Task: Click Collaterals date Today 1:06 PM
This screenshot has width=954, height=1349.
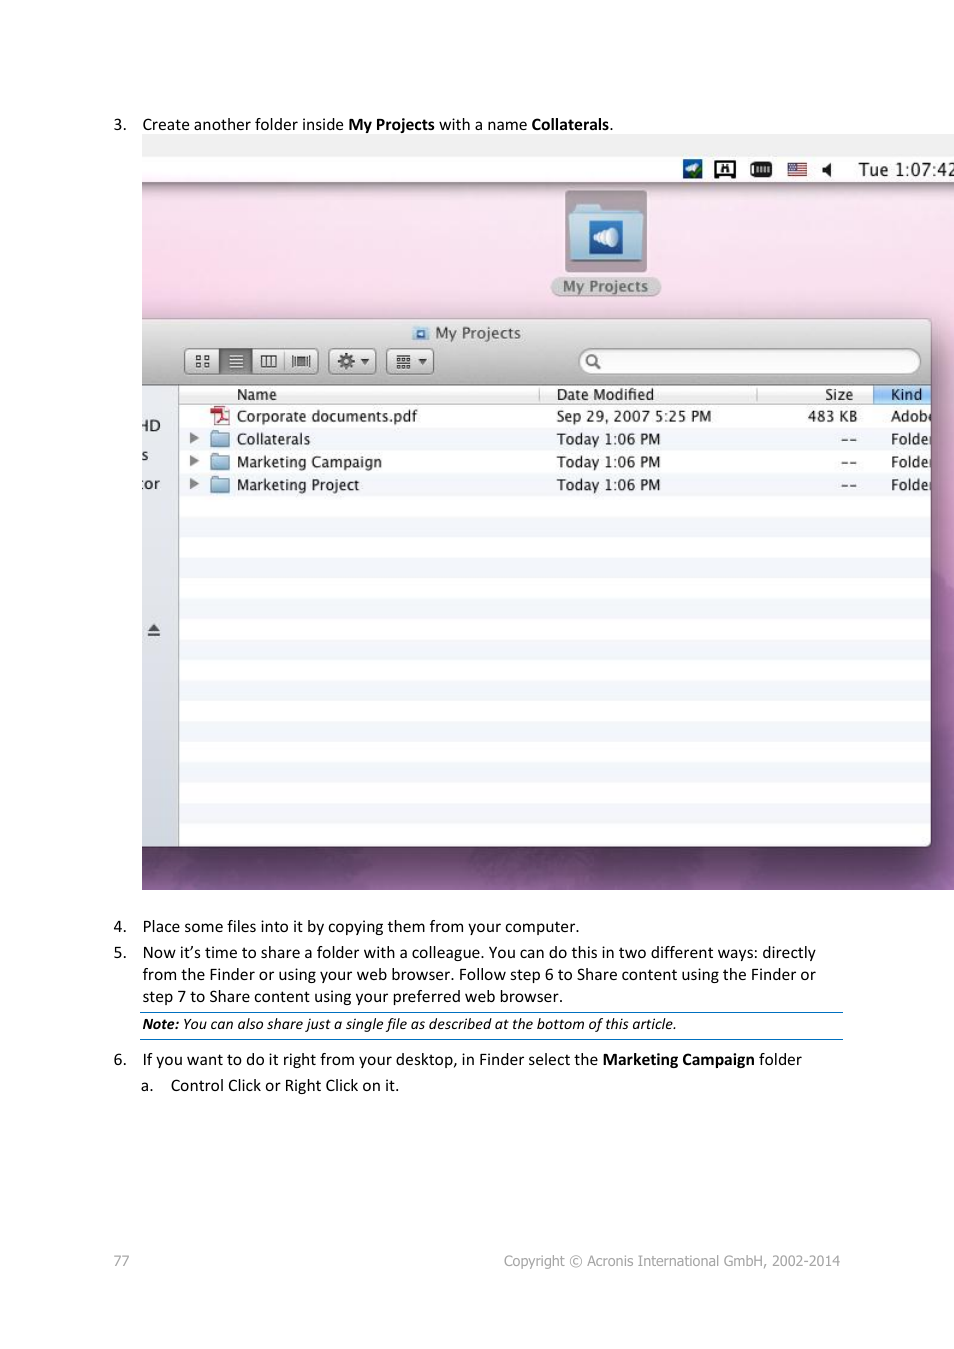Action: (608, 439)
